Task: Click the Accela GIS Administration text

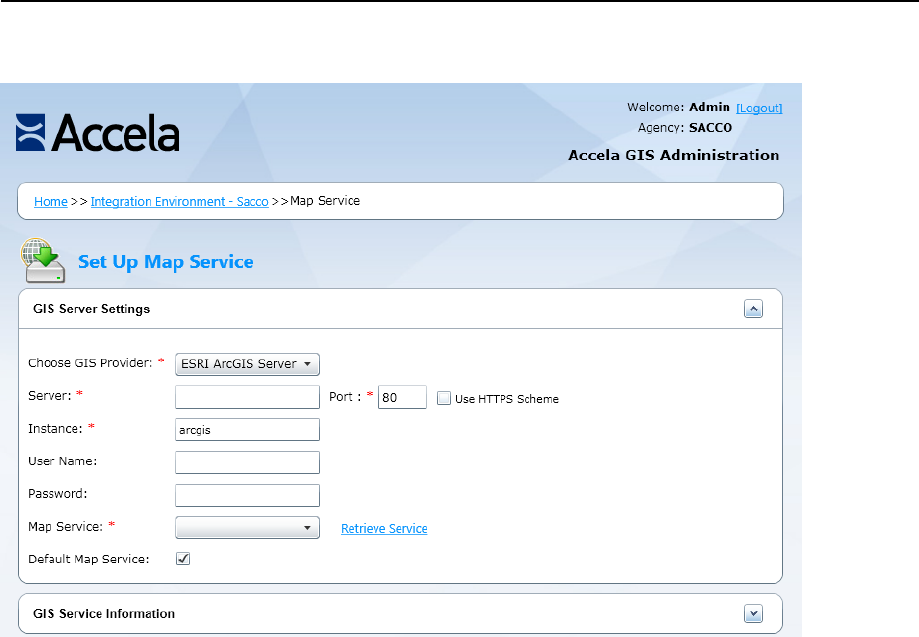Action: (x=674, y=155)
